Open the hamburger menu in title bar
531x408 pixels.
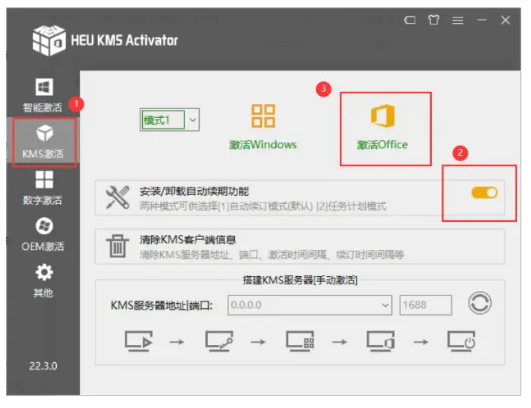458,21
